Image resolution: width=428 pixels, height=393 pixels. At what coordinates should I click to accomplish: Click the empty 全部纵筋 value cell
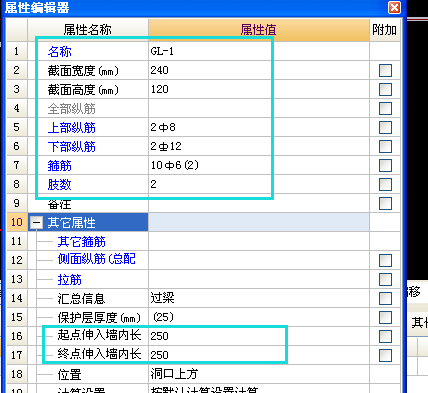coord(259,108)
